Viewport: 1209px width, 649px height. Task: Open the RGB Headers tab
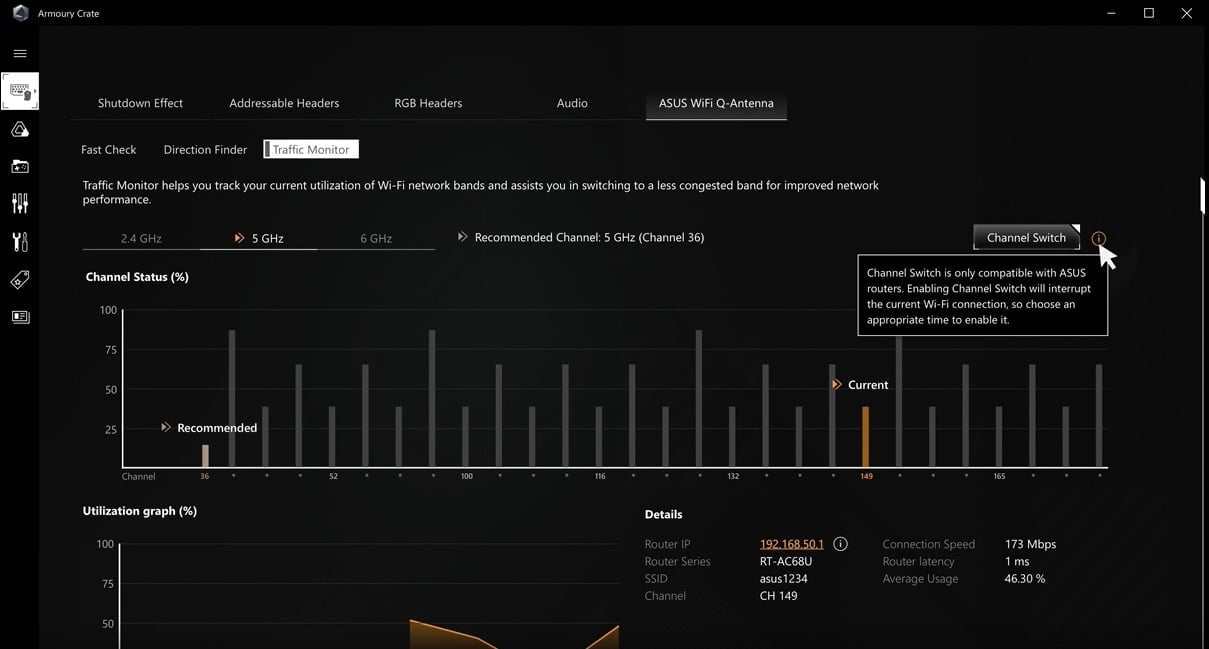(x=428, y=103)
